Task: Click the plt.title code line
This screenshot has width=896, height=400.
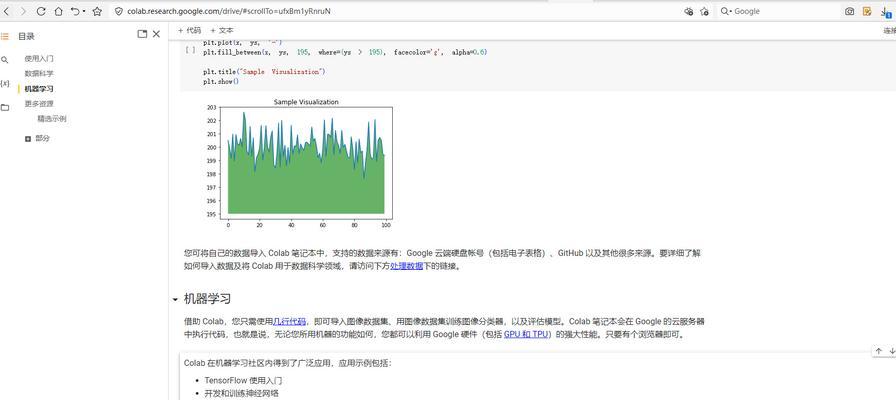Action: click(x=264, y=71)
